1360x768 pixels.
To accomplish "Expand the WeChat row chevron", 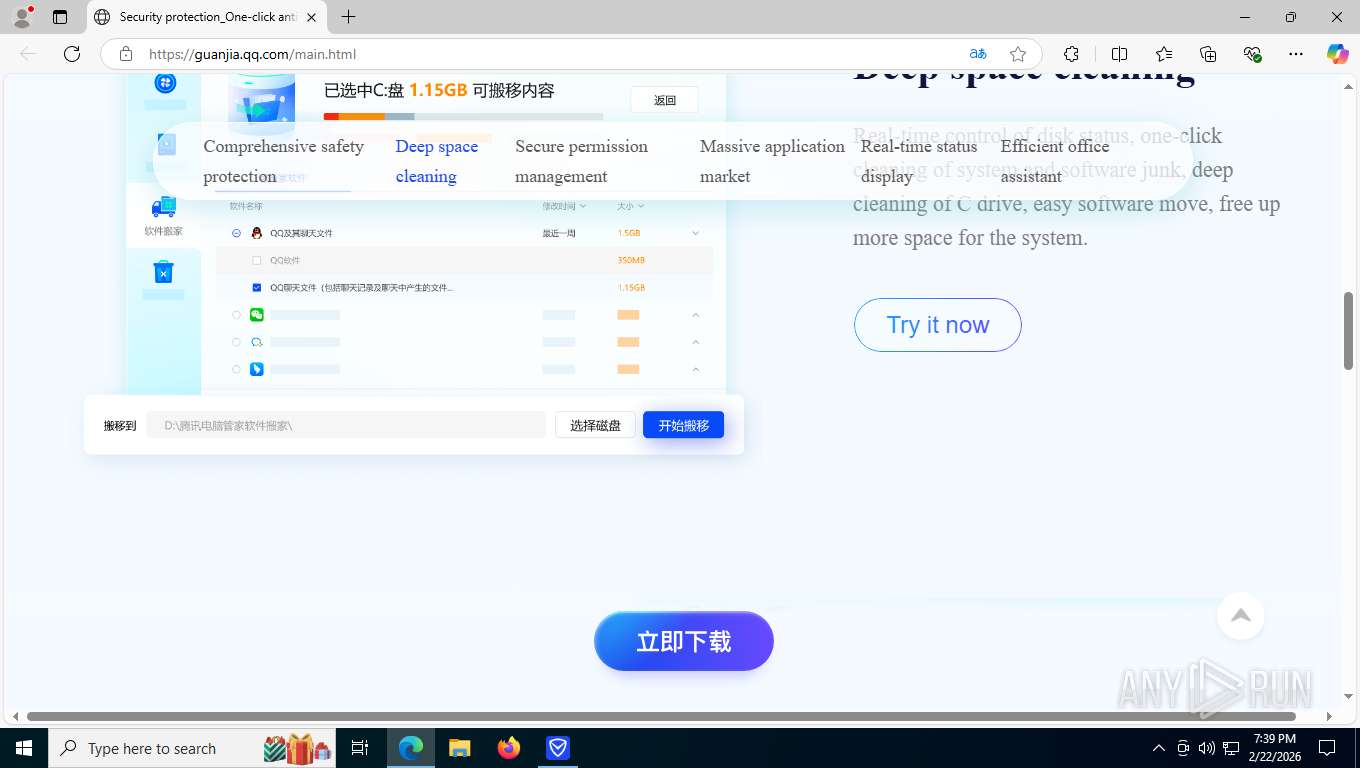I will (696, 315).
